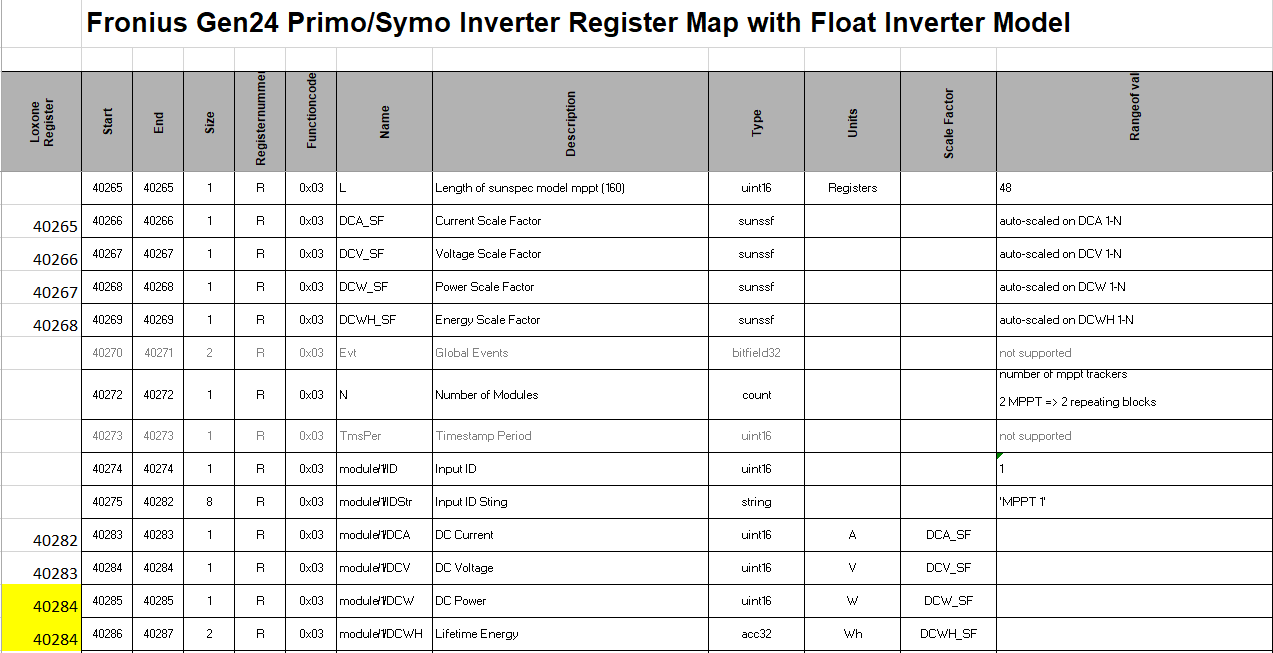Select the Registernummer column header
The height and width of the screenshot is (653, 1273).
(260, 123)
